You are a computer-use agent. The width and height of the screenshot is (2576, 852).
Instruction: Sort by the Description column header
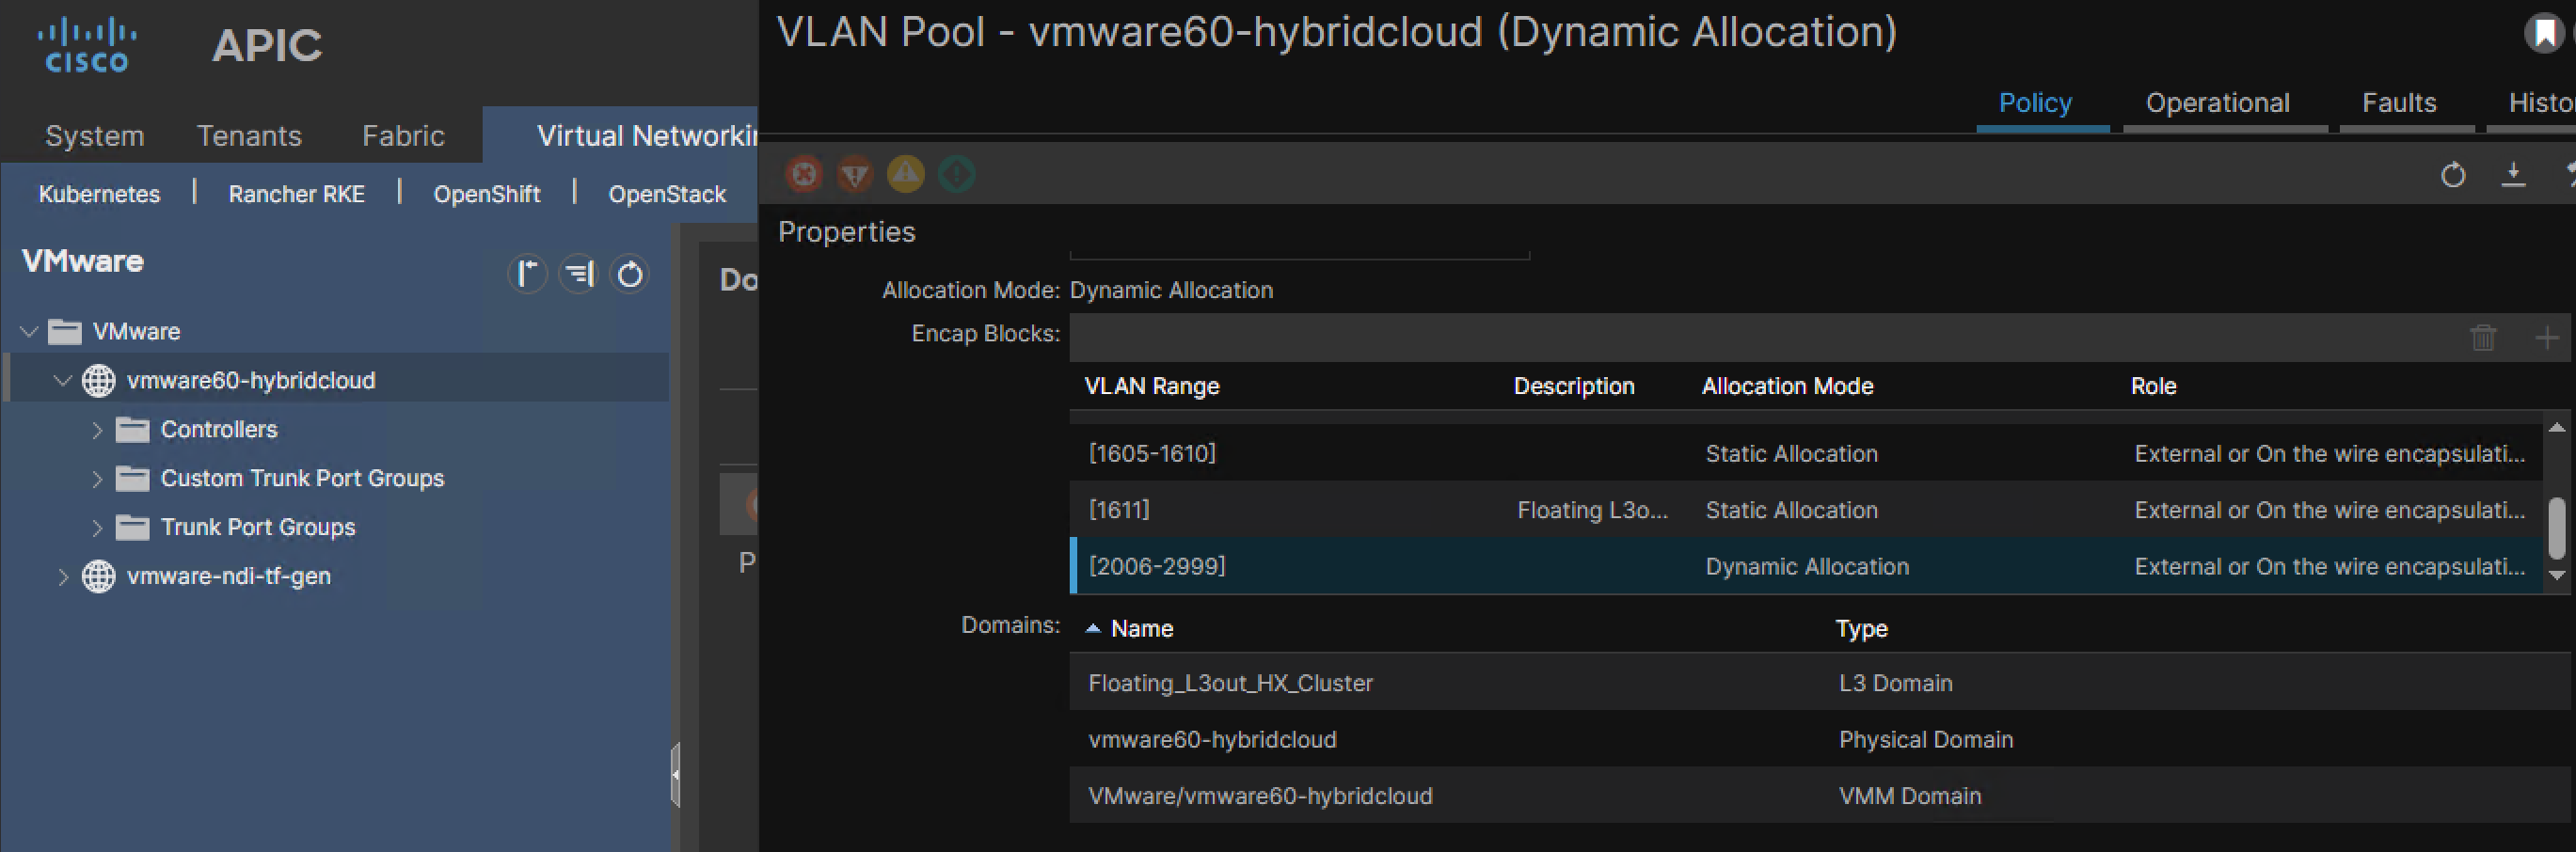pyautogui.click(x=1574, y=386)
